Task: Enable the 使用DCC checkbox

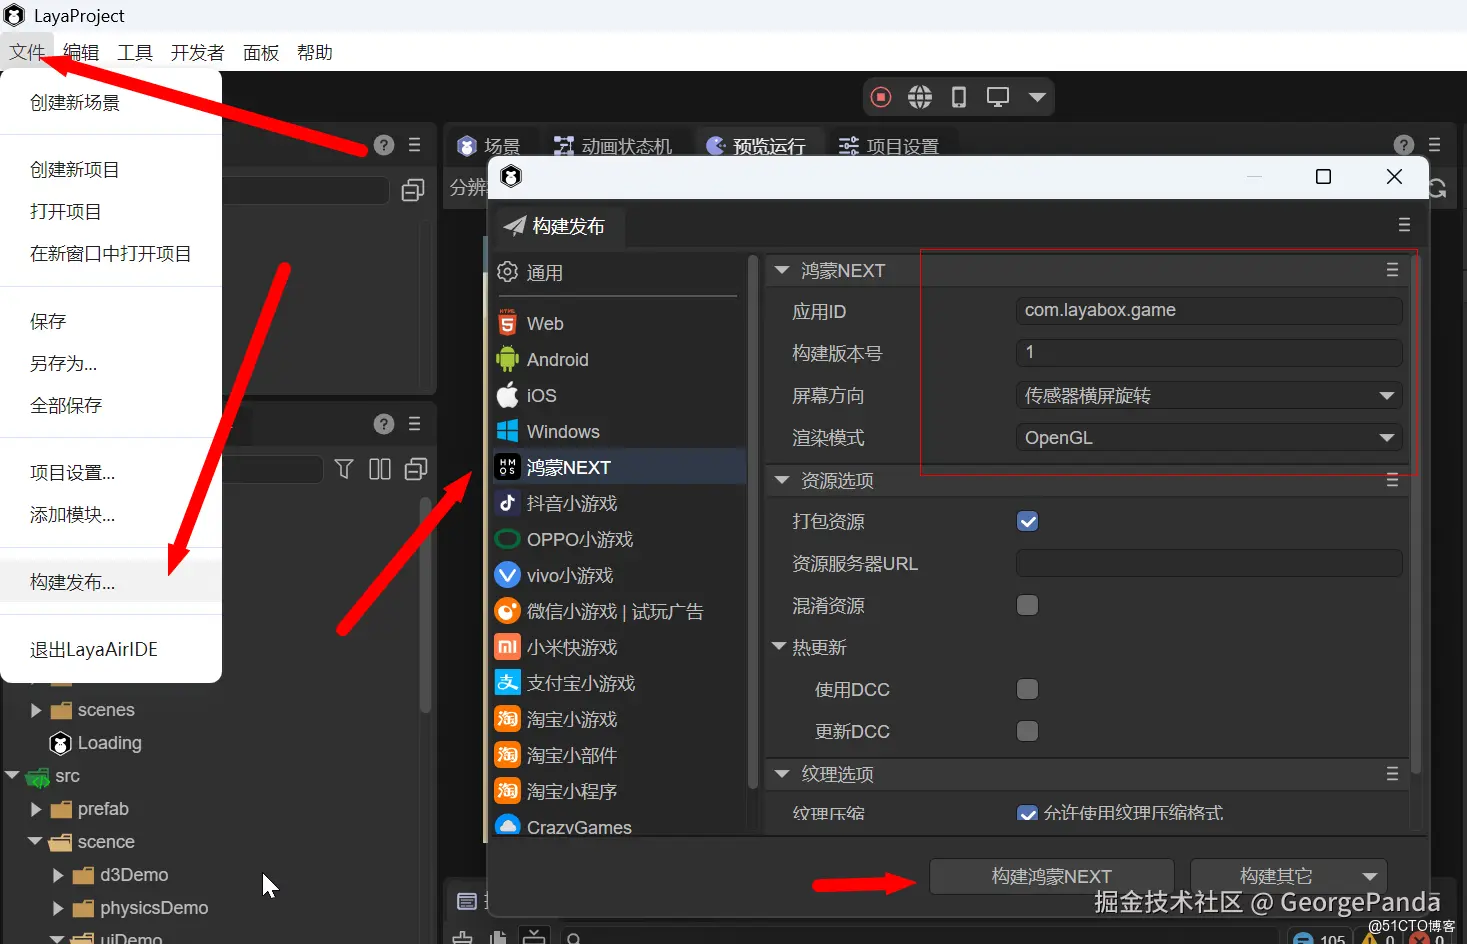Action: coord(1027,689)
